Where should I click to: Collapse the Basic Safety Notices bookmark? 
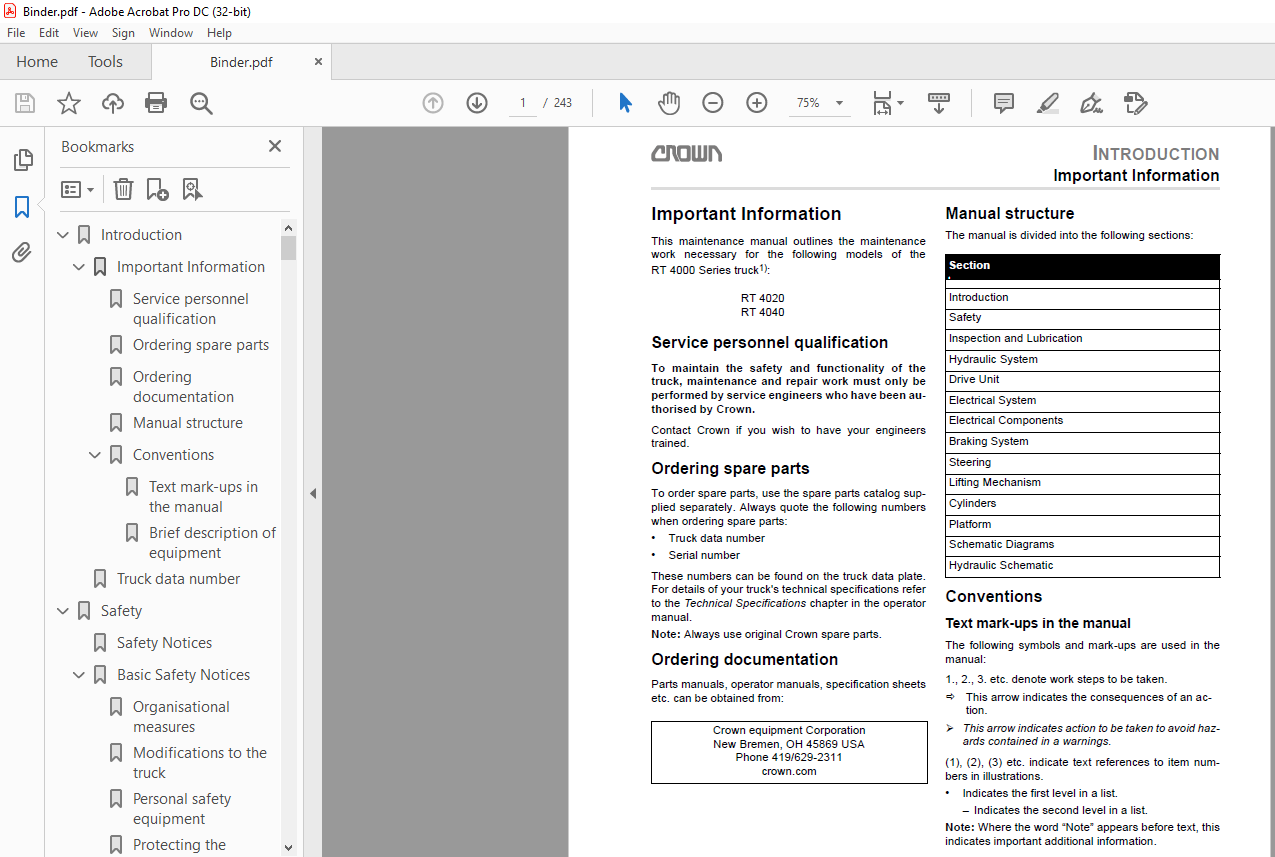point(80,675)
